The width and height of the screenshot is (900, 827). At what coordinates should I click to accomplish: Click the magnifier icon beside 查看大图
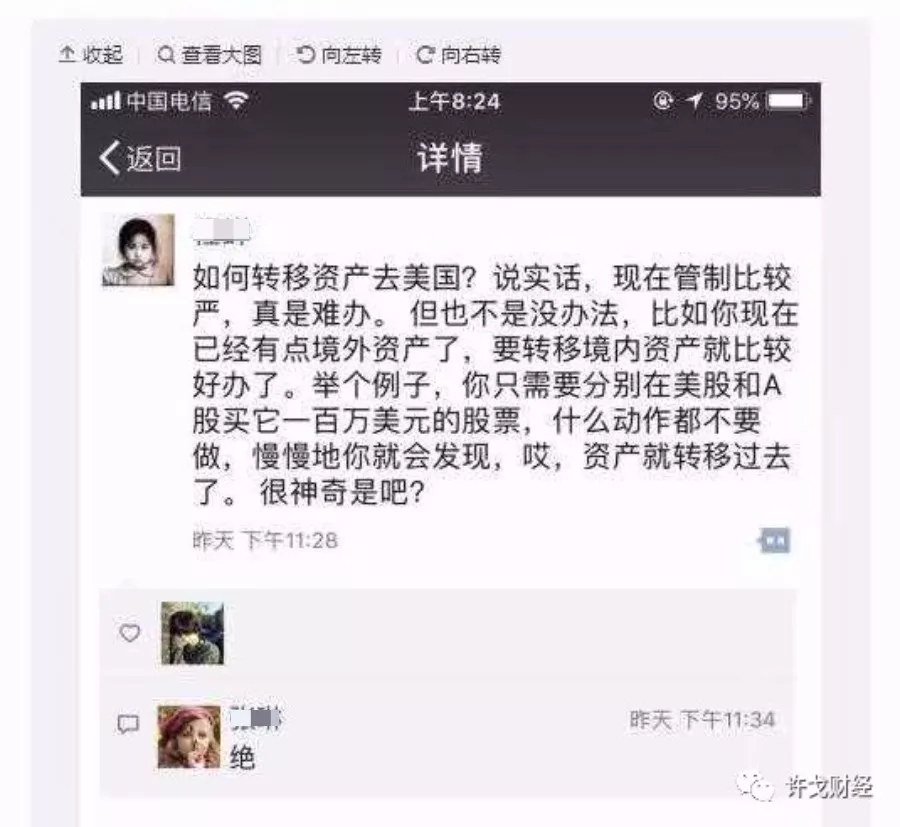[x=166, y=55]
